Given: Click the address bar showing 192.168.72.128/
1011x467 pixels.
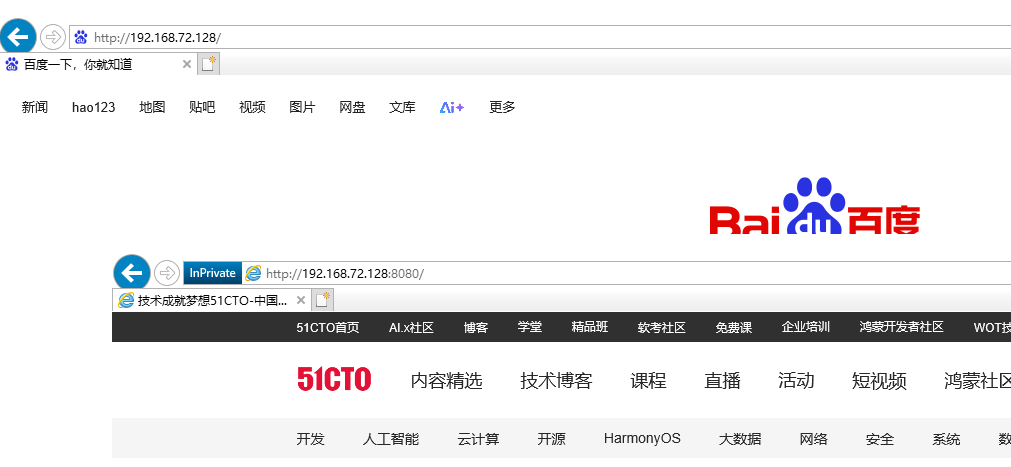Looking at the screenshot, I should [x=540, y=37].
